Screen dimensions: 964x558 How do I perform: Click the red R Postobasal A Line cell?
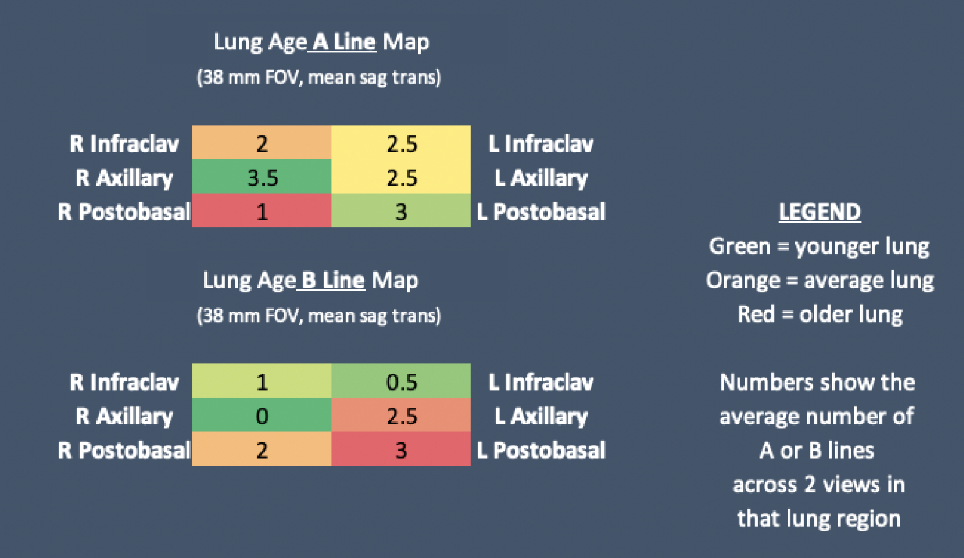point(262,212)
